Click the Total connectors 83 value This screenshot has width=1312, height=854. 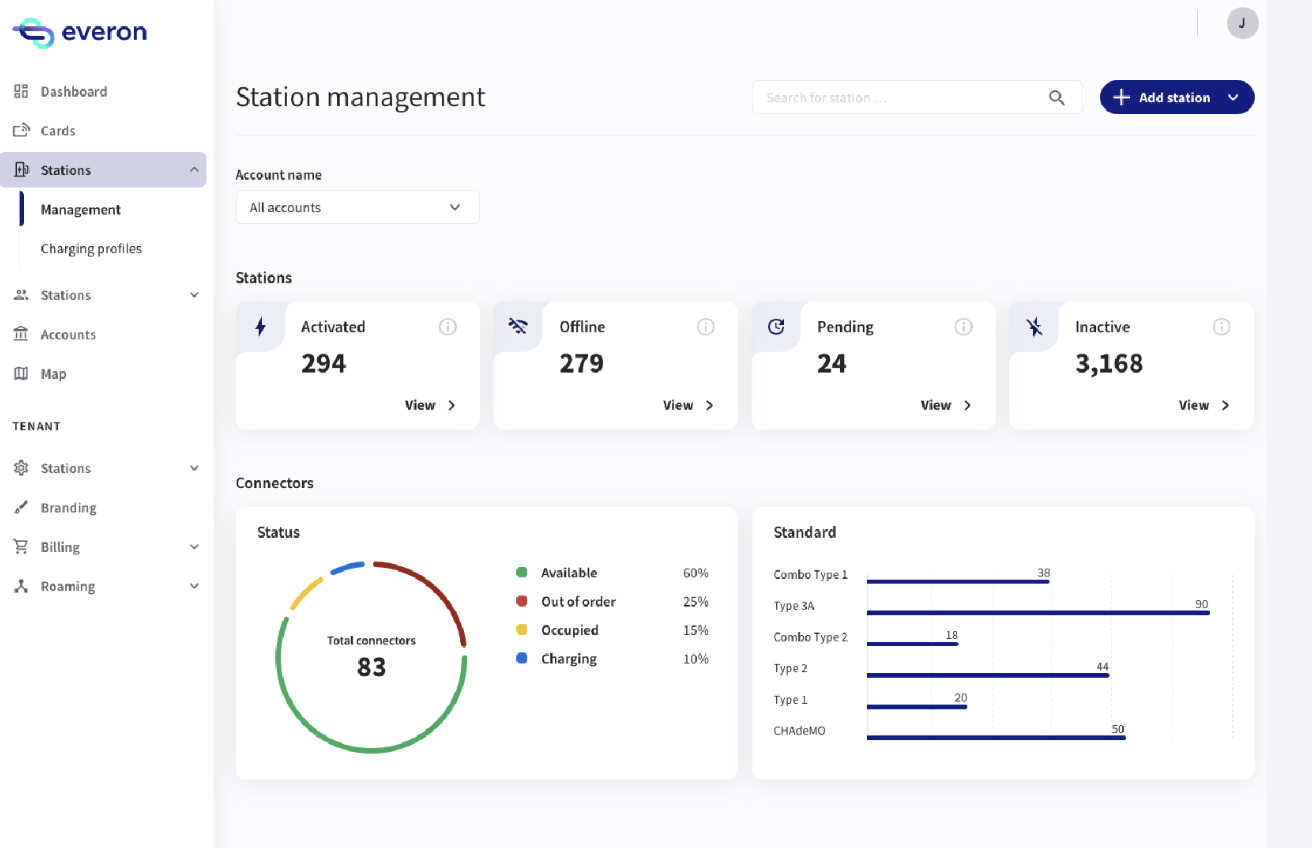371,667
